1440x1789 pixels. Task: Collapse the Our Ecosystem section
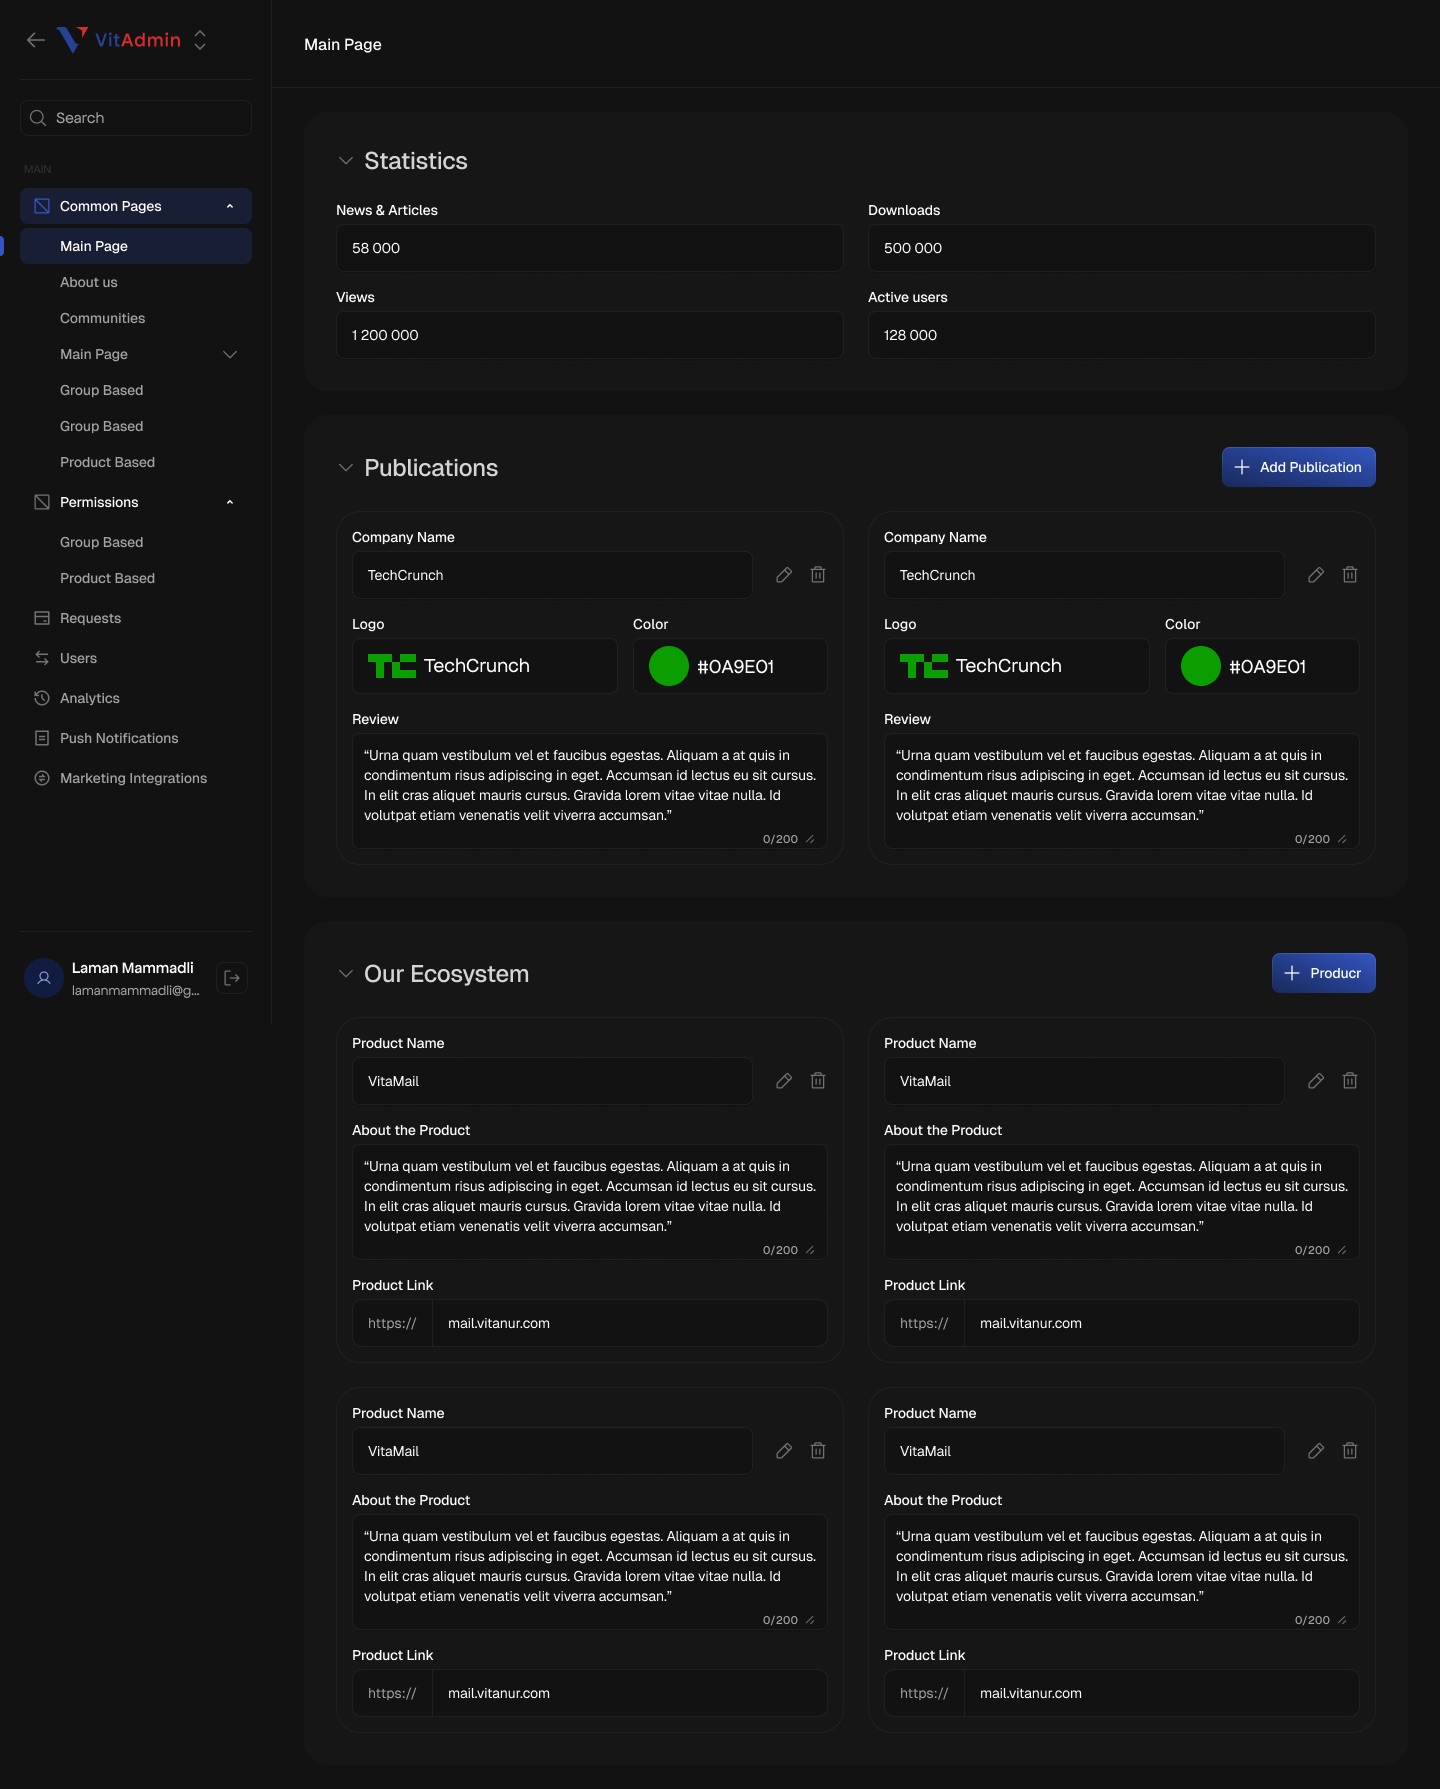pyautogui.click(x=346, y=974)
